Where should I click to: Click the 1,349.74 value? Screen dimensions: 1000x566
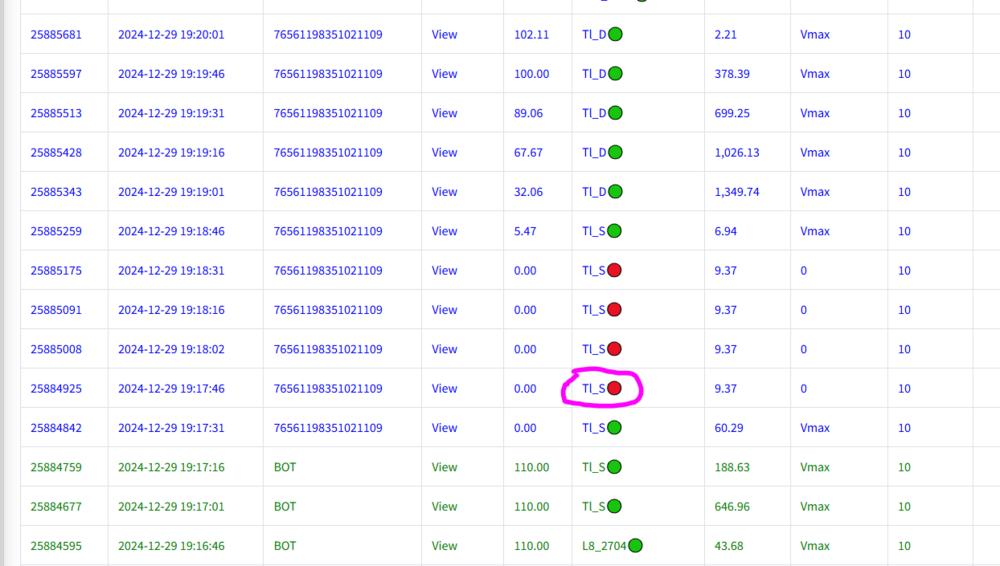737,192
